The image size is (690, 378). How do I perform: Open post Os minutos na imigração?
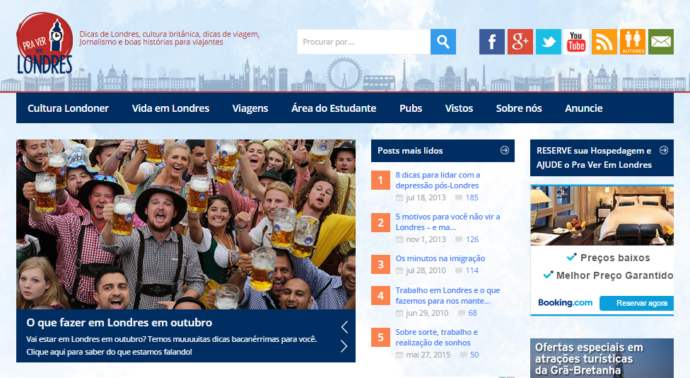[x=440, y=258]
